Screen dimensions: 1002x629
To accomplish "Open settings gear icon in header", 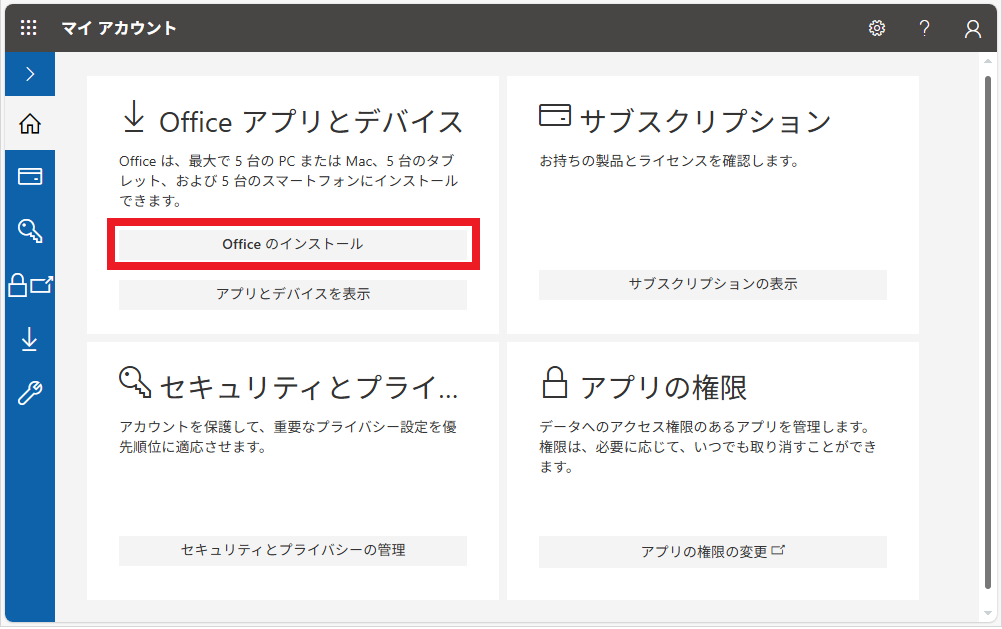I will 877,28.
